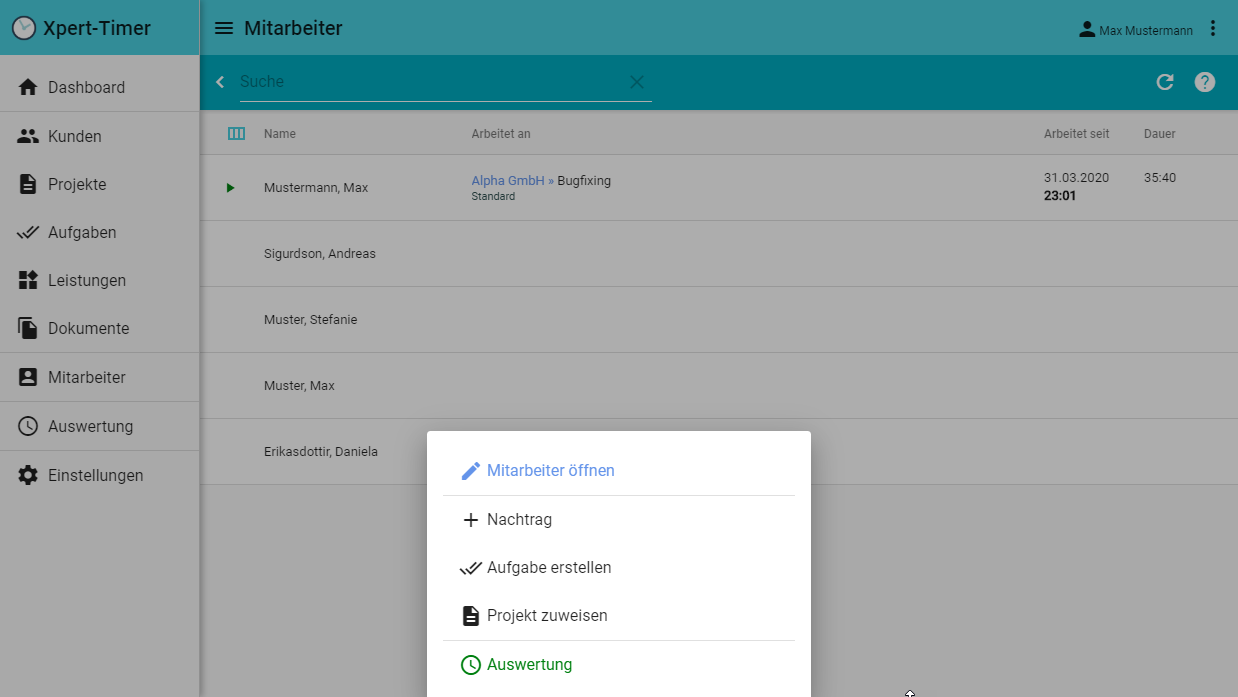Clear the search field with X icon
This screenshot has height=697, width=1238.
[x=637, y=82]
